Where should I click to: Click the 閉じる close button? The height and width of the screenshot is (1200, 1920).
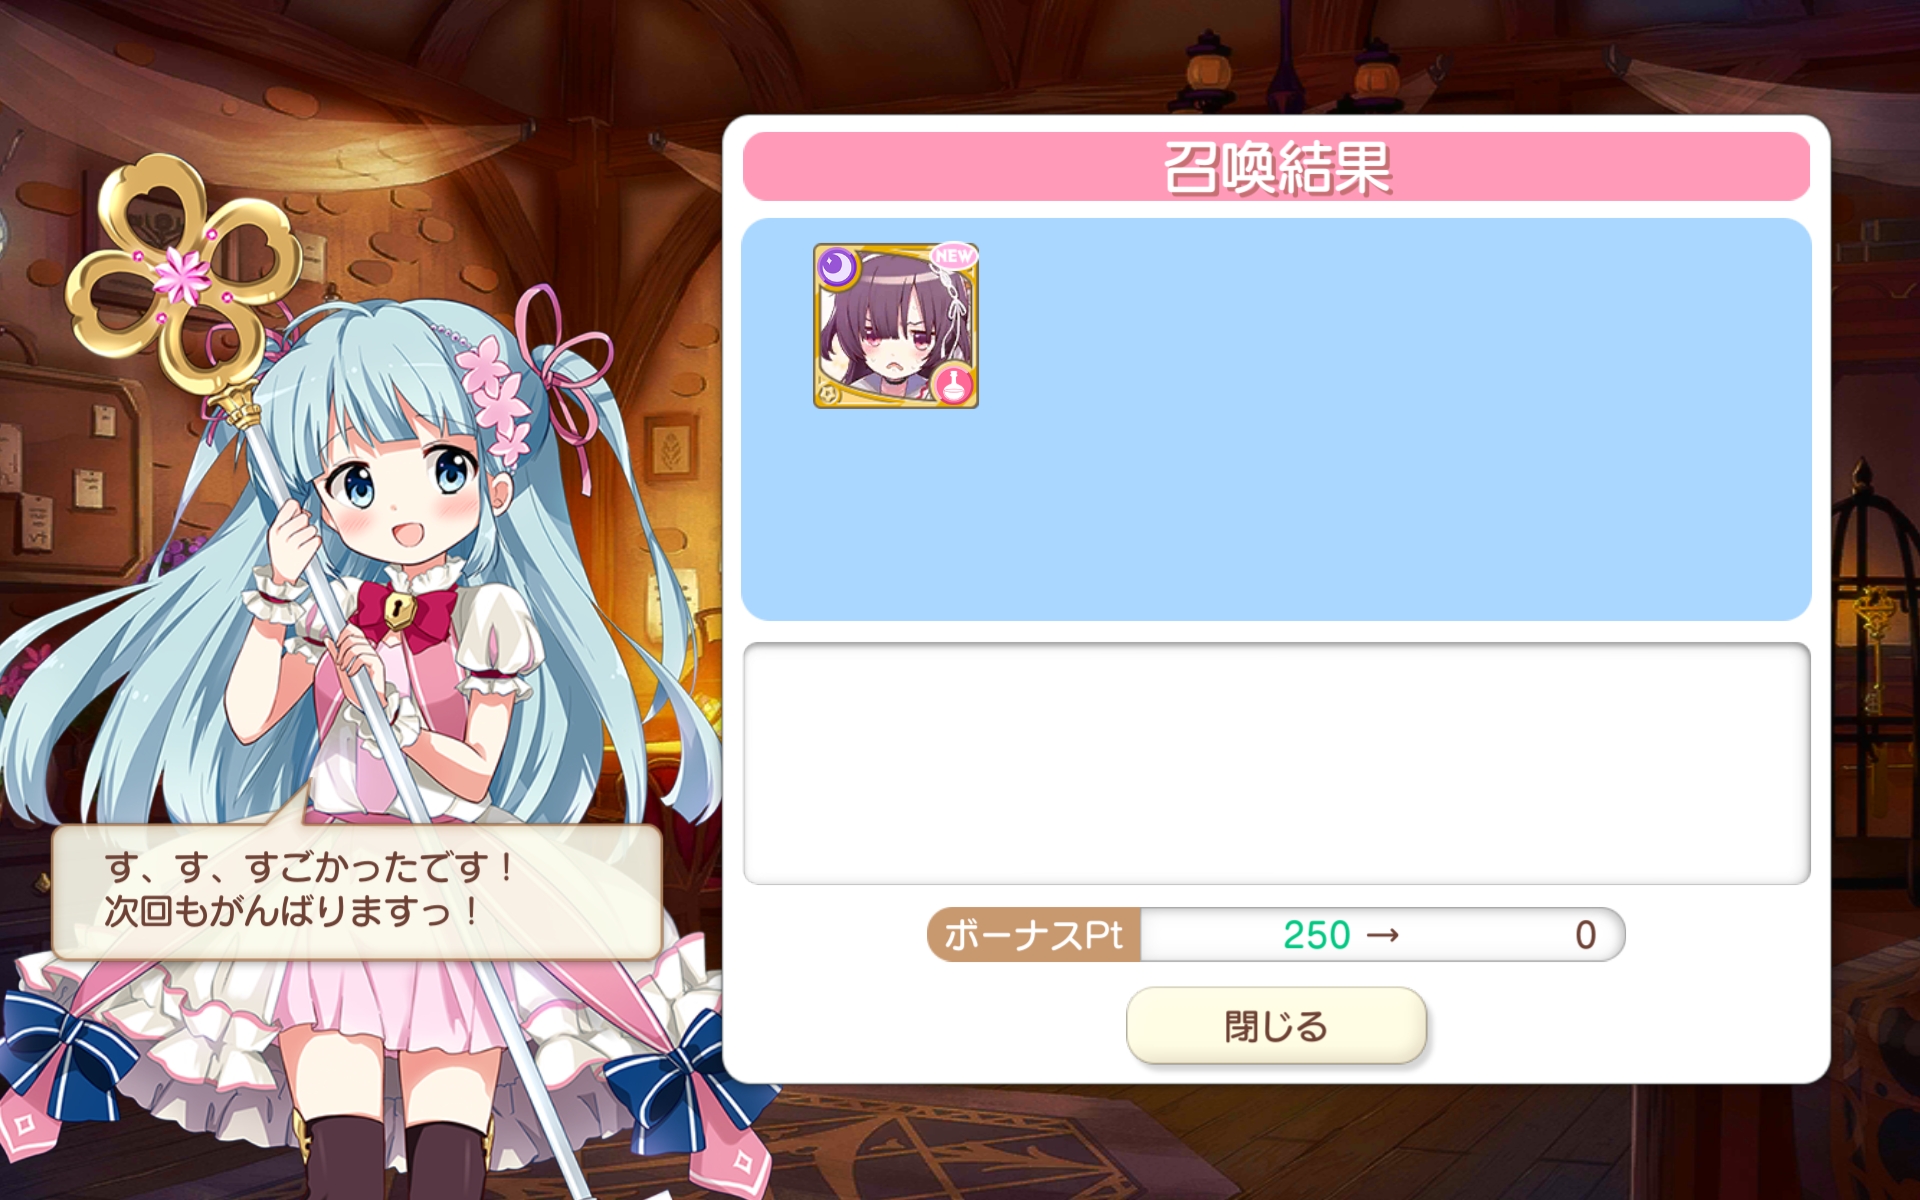tap(1276, 1026)
